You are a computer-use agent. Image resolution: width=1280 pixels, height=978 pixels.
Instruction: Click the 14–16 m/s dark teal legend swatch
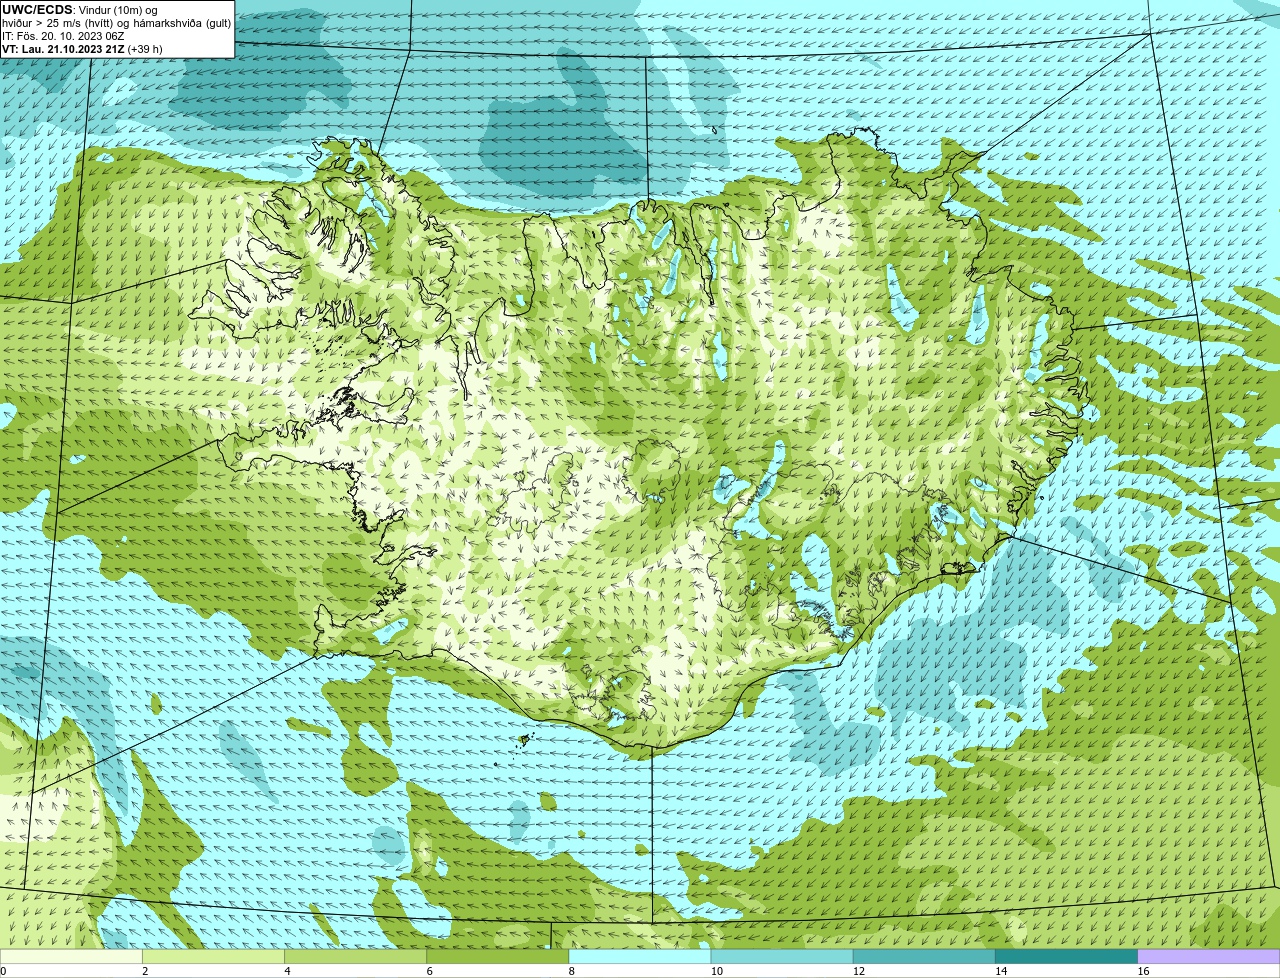1066,956
